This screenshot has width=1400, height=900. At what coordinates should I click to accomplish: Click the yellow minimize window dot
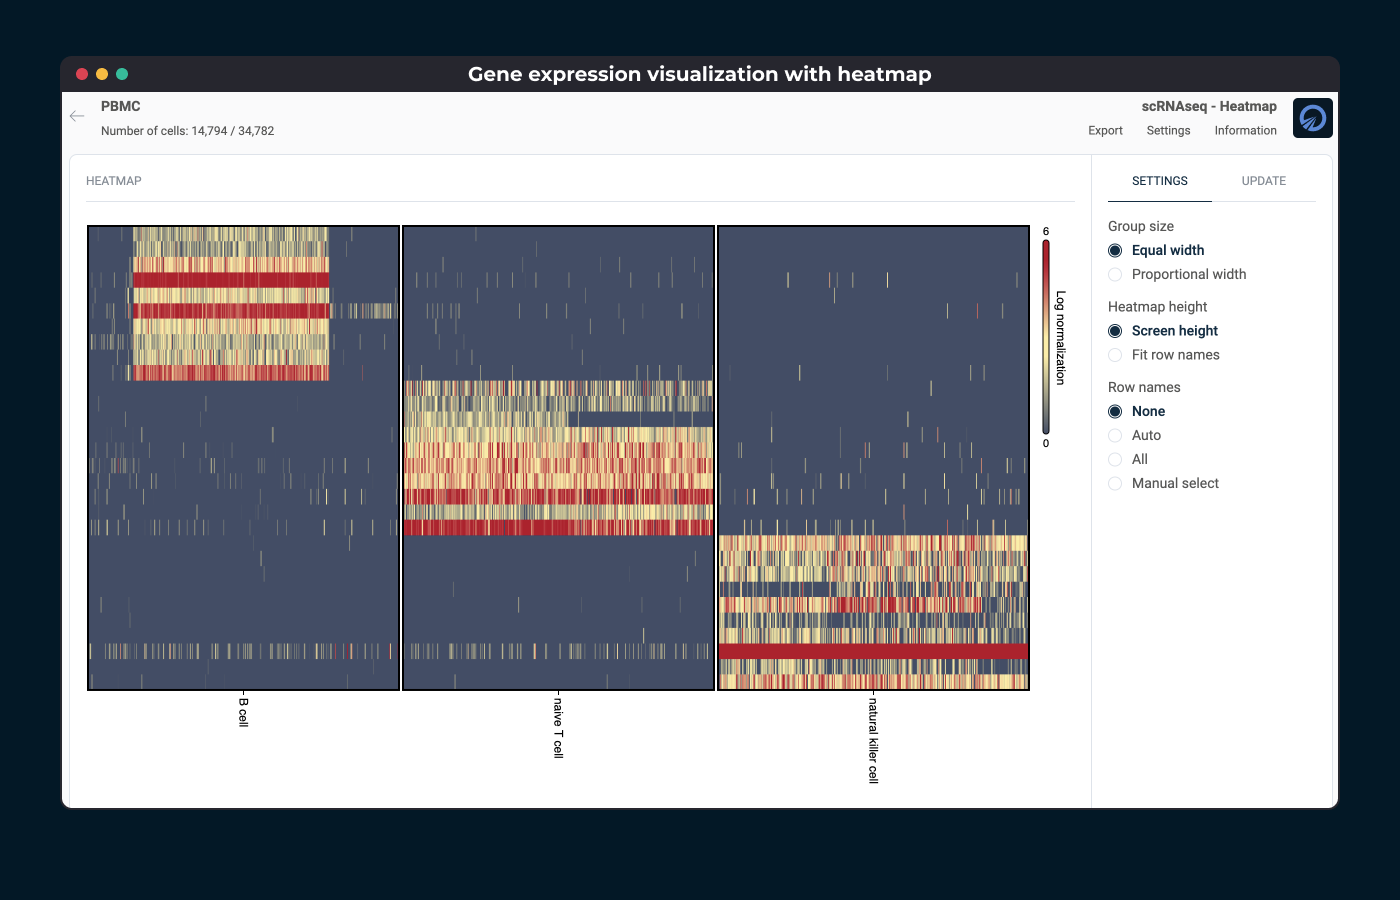coord(102,74)
